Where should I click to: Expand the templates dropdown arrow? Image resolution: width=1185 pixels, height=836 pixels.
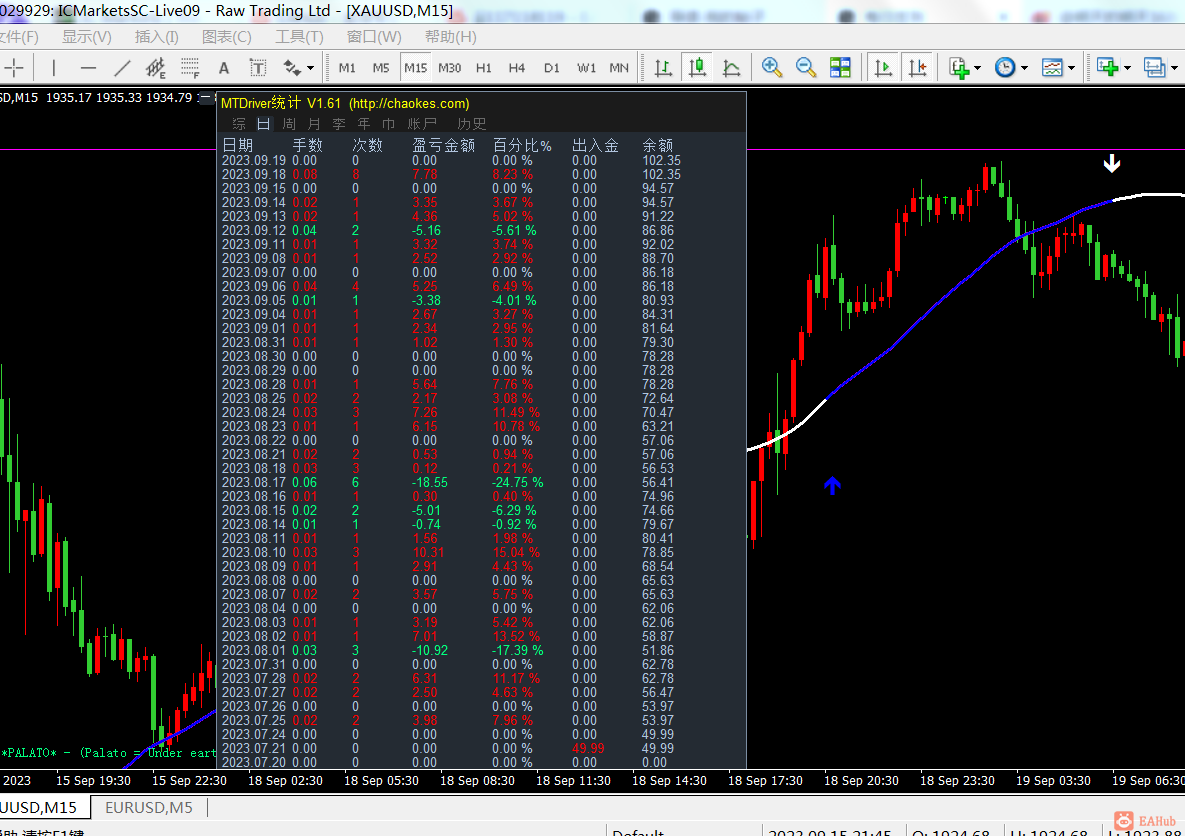(x=1071, y=68)
